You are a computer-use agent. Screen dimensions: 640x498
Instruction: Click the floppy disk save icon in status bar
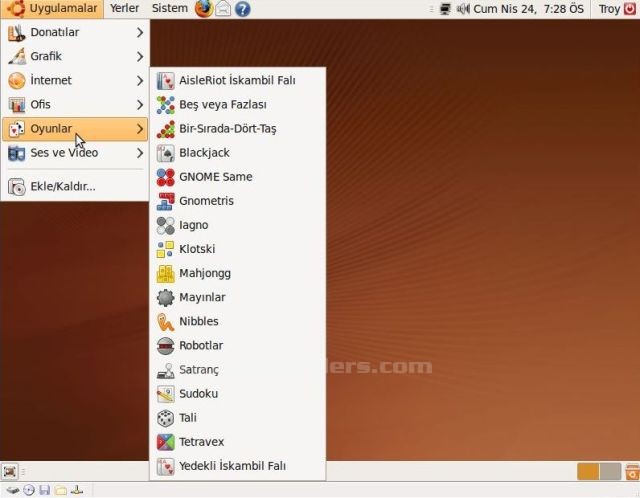(x=44, y=490)
